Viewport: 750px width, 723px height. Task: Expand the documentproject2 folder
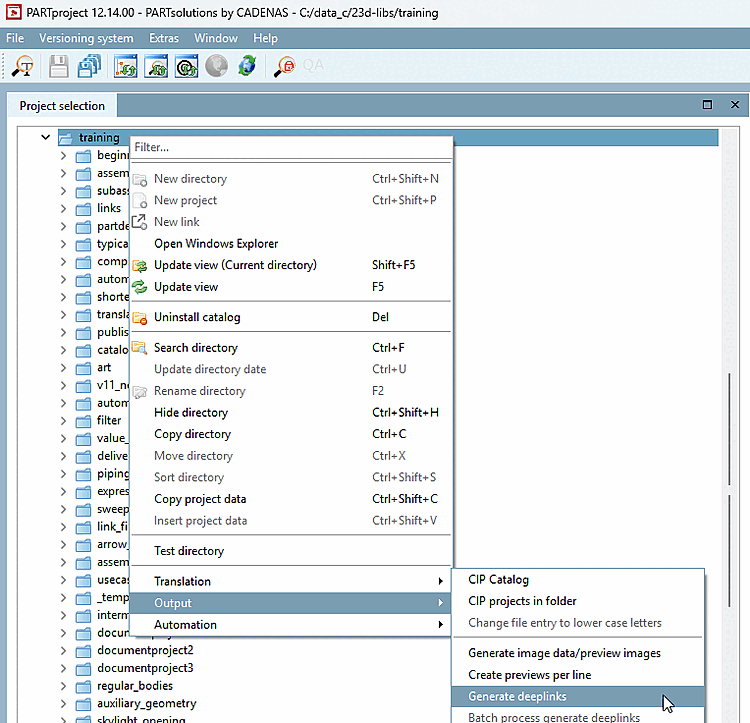63,650
